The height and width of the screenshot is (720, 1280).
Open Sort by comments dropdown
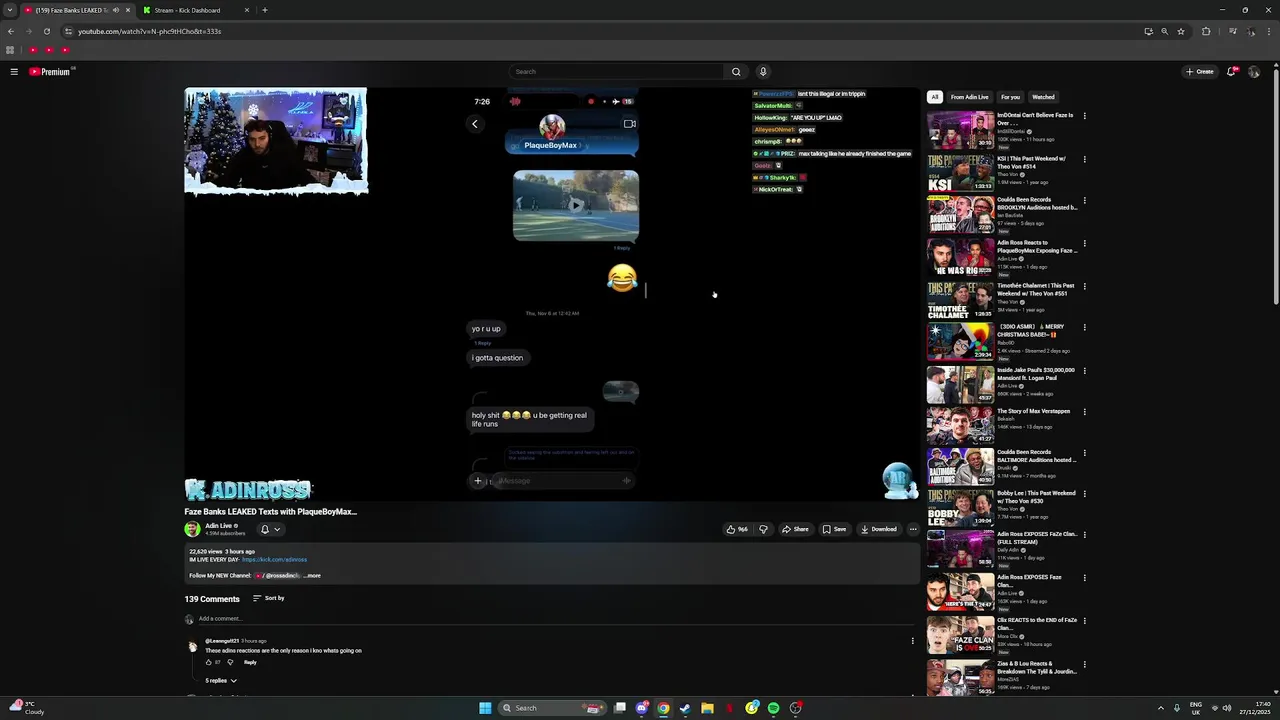click(268, 598)
